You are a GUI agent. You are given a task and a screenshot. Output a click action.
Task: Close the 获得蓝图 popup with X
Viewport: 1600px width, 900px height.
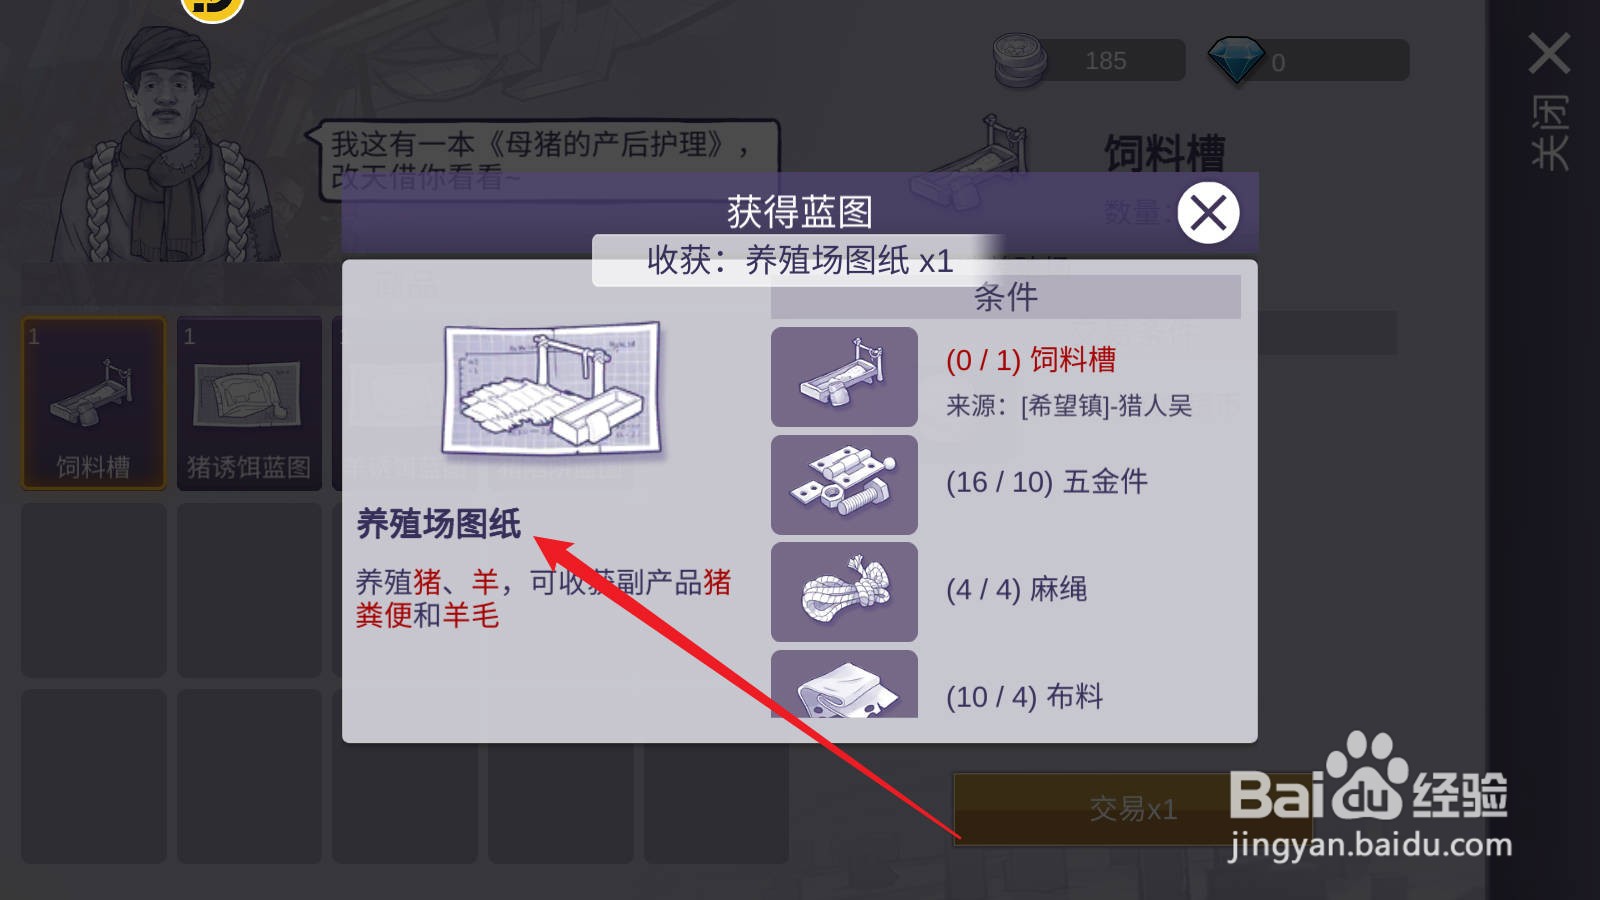point(1208,212)
